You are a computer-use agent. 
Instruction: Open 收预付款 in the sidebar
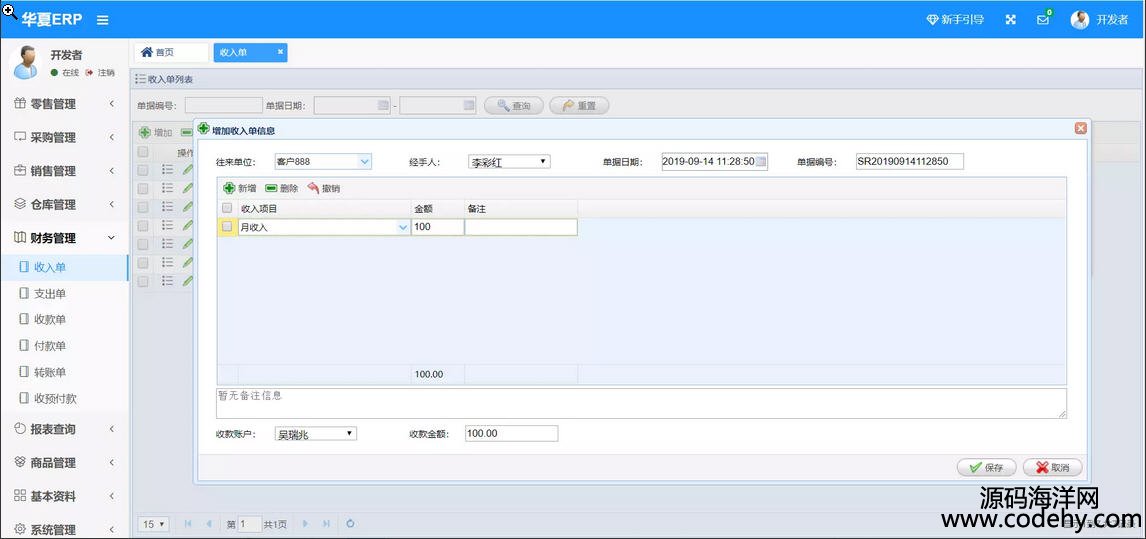64,399
